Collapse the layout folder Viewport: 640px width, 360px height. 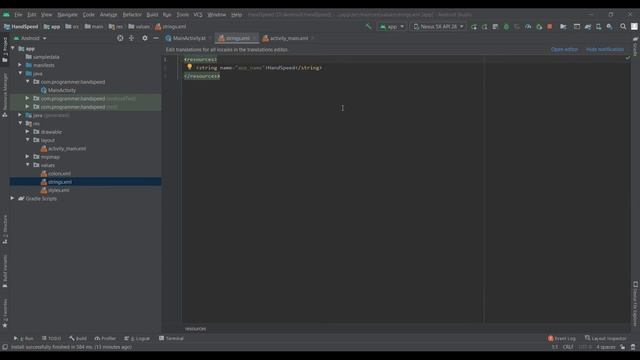[x=27, y=140]
